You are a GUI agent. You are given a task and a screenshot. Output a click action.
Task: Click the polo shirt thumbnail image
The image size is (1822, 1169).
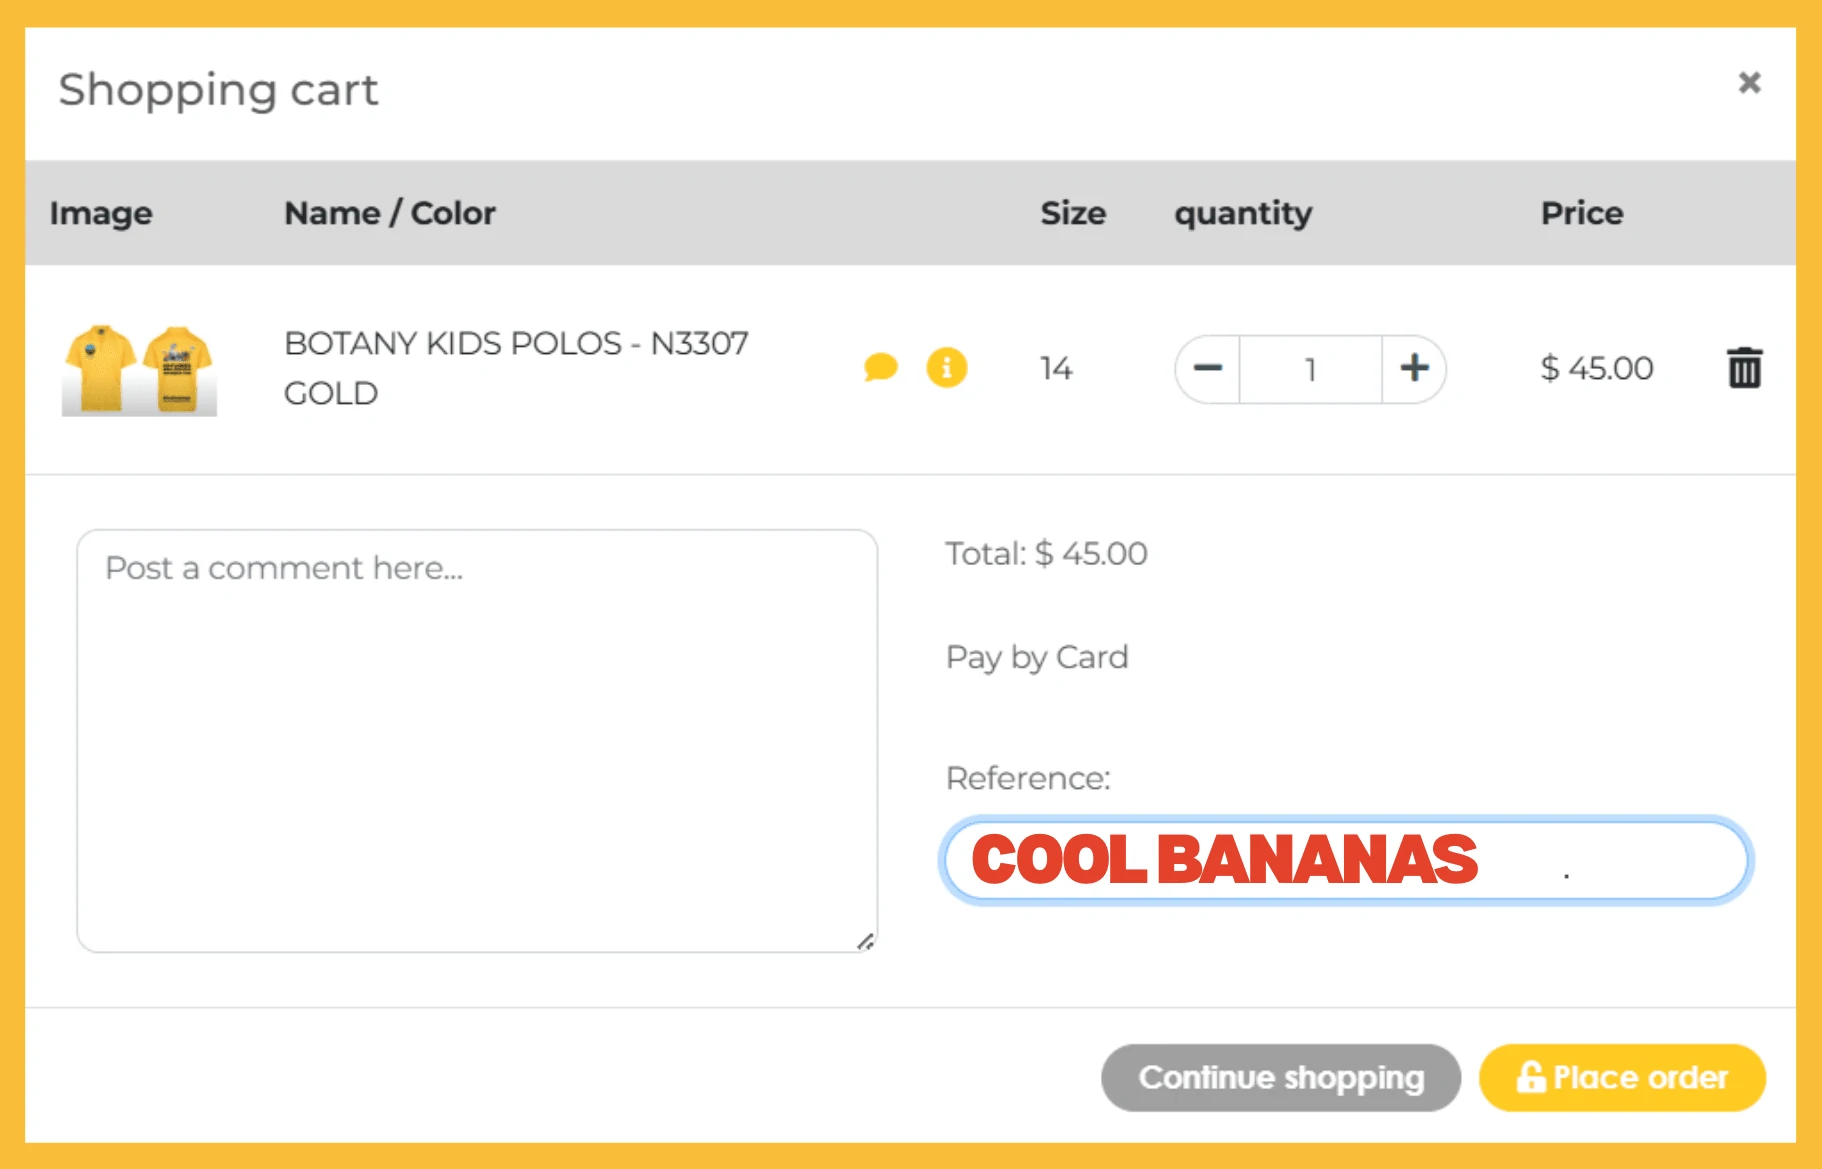[139, 369]
